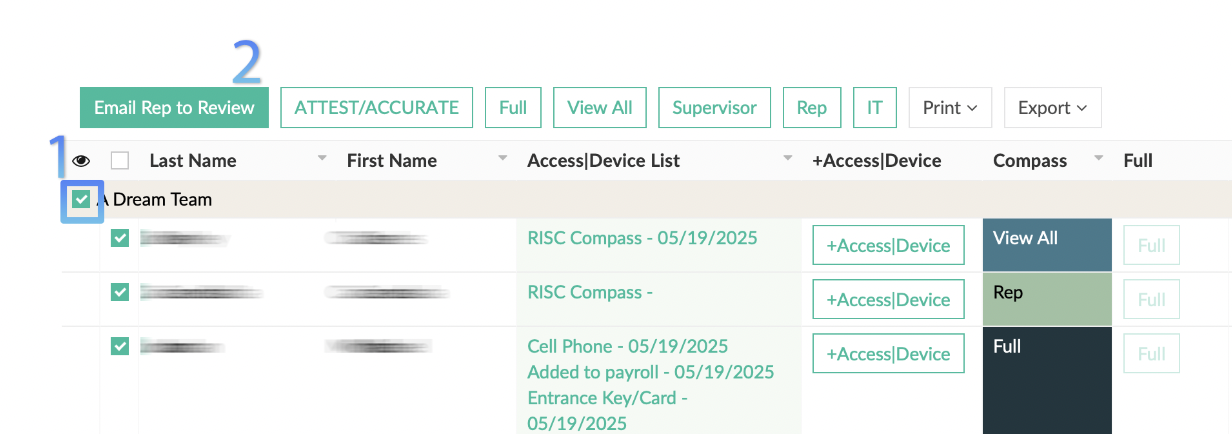The height and width of the screenshot is (434, 1232).
Task: Open the Access|Device List column filter arrow
Action: [788, 159]
